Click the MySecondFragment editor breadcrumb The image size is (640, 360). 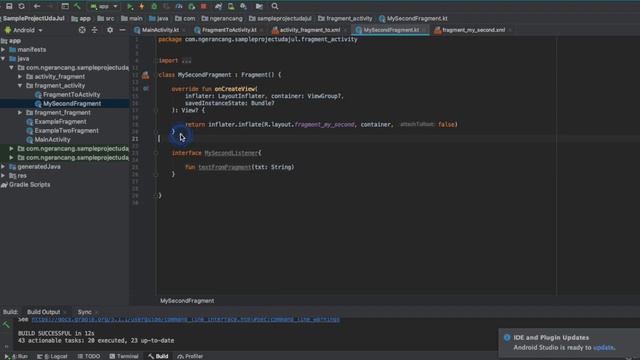[187, 301]
